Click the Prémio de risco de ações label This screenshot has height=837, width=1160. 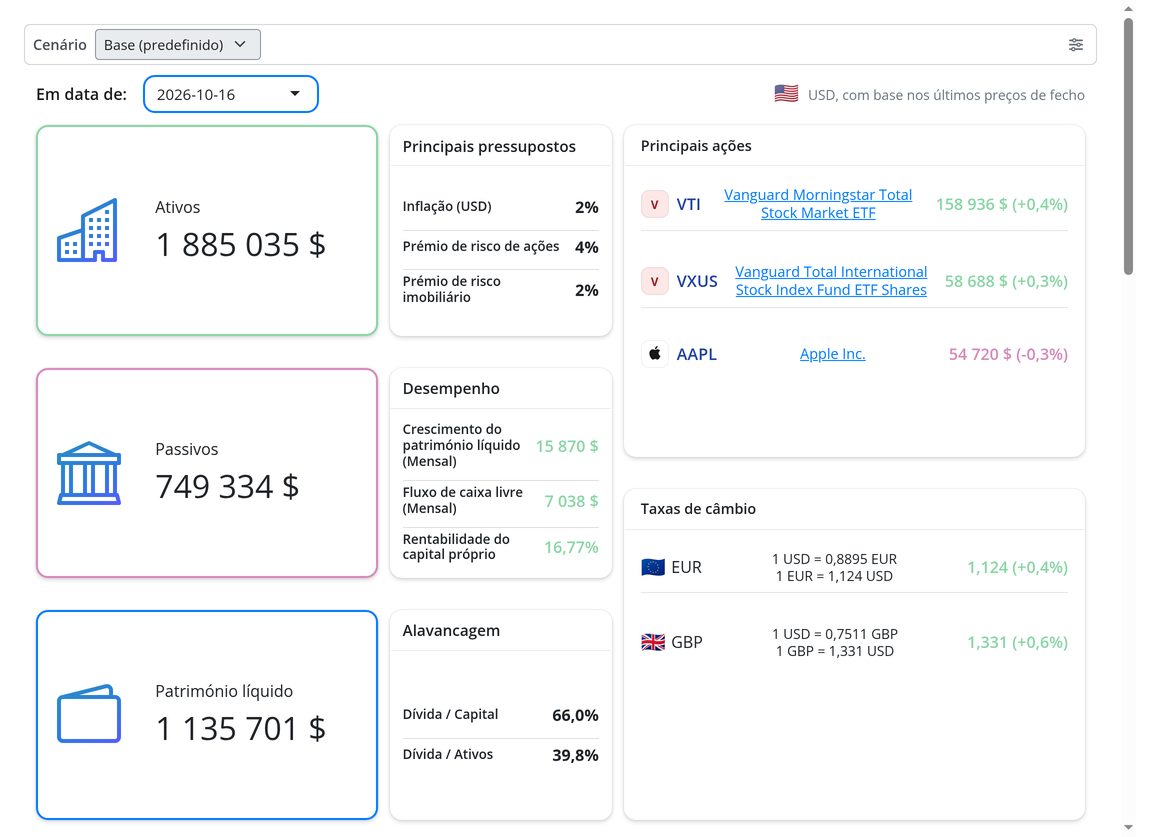481,246
